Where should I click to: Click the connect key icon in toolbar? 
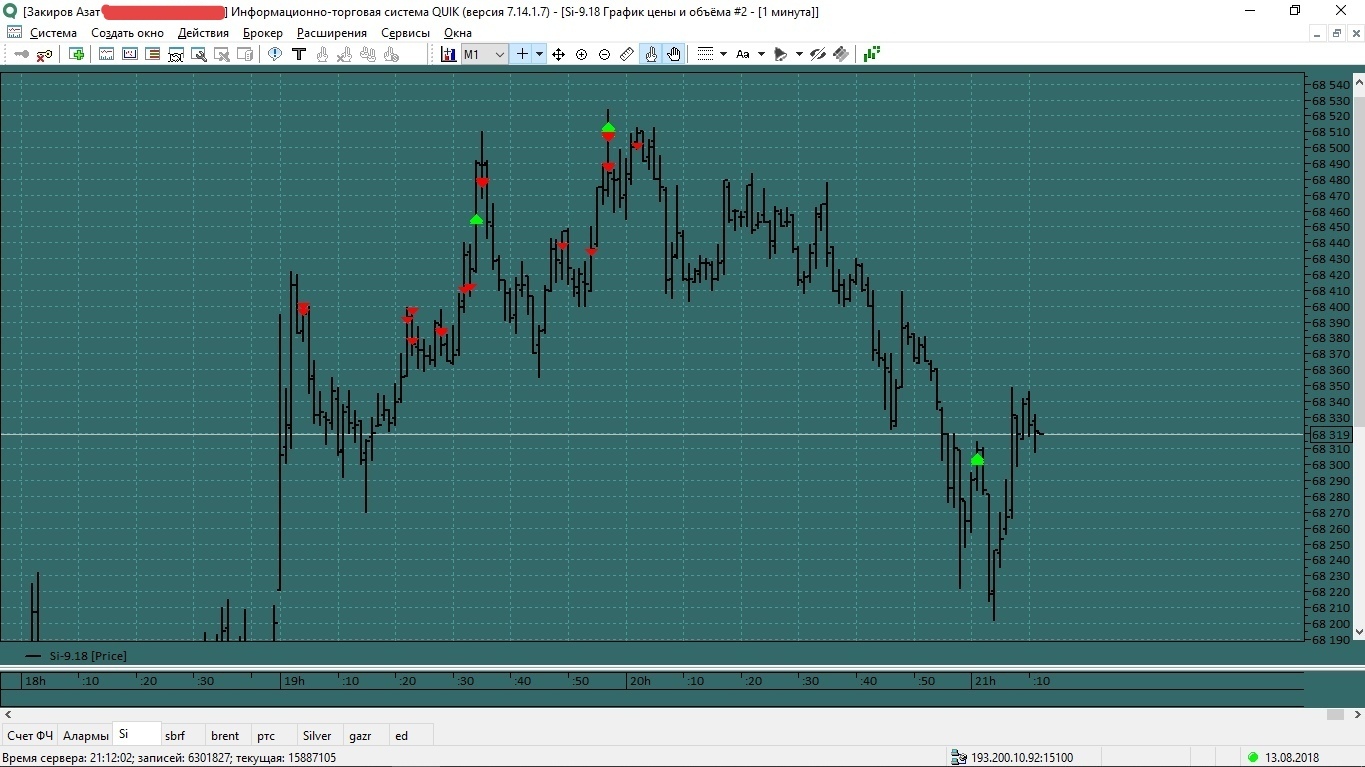[21, 54]
